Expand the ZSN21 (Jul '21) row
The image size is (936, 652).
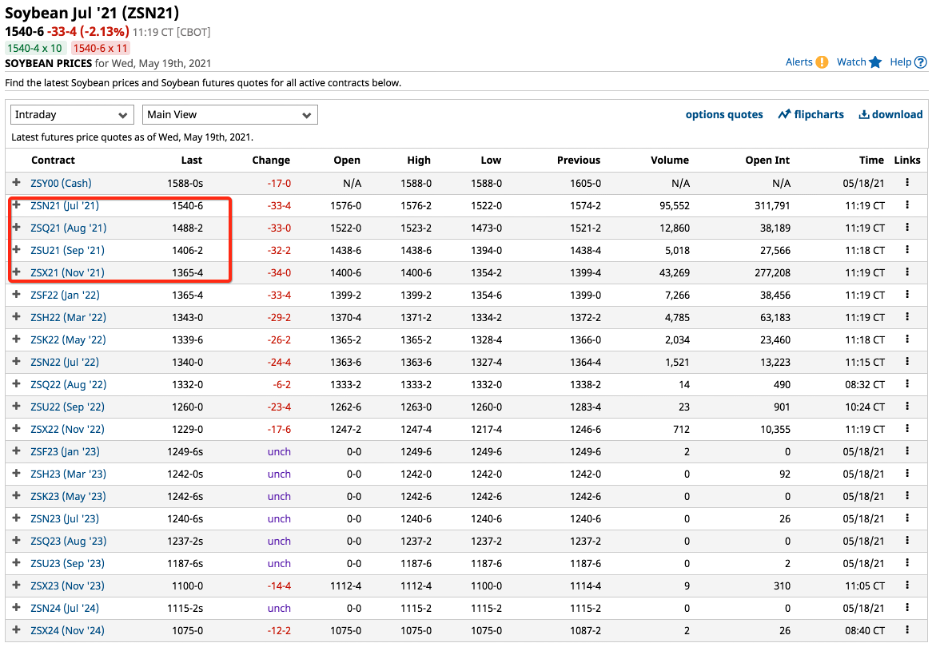pos(17,205)
